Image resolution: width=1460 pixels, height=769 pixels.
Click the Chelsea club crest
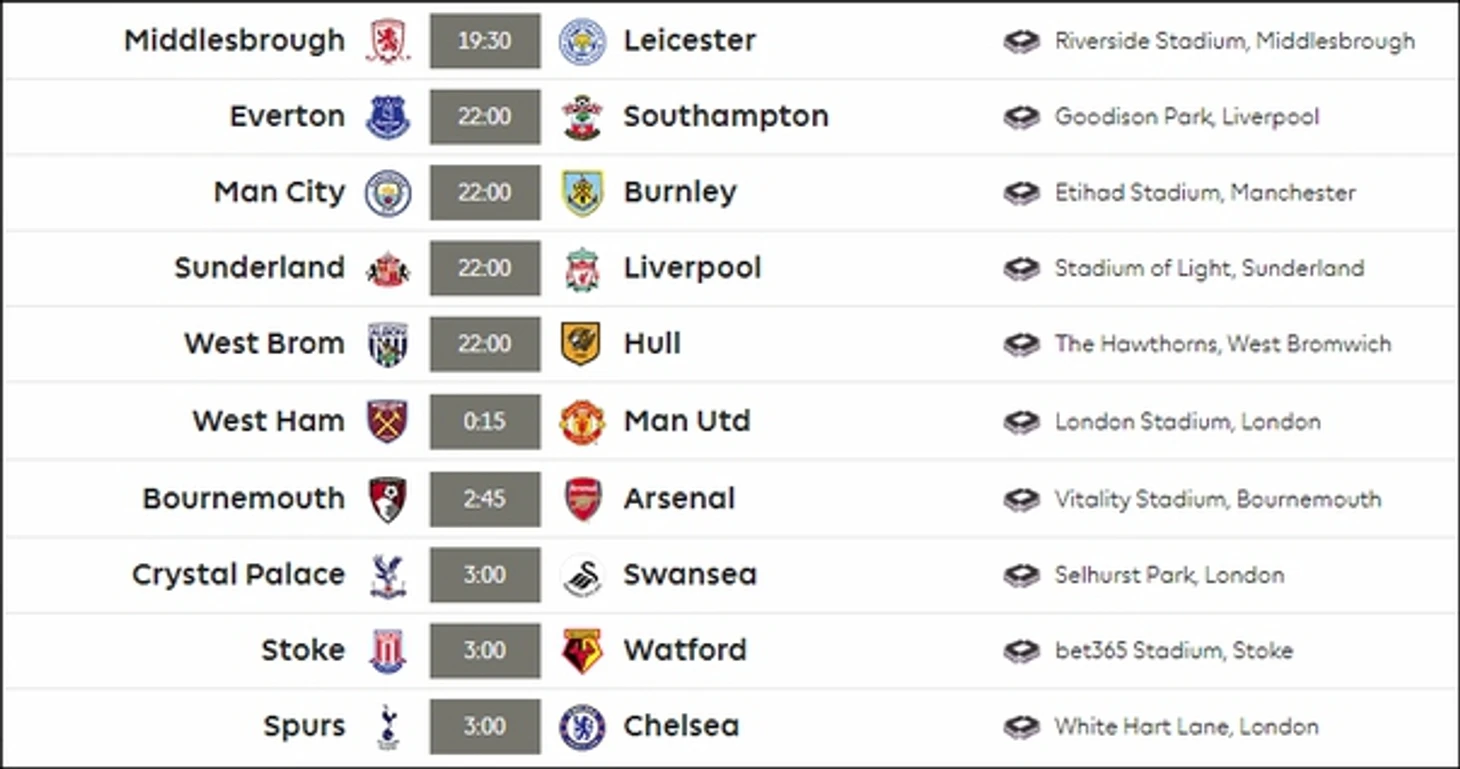tap(582, 727)
